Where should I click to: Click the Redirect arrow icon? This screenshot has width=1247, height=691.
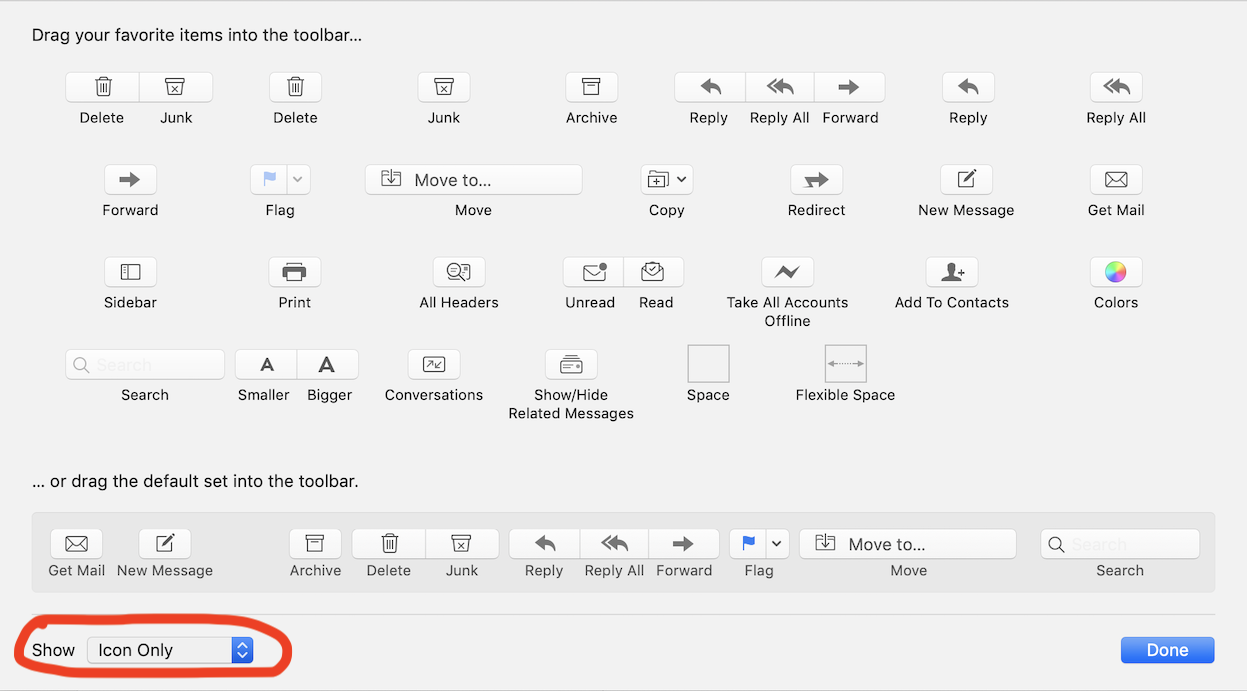[x=816, y=179]
